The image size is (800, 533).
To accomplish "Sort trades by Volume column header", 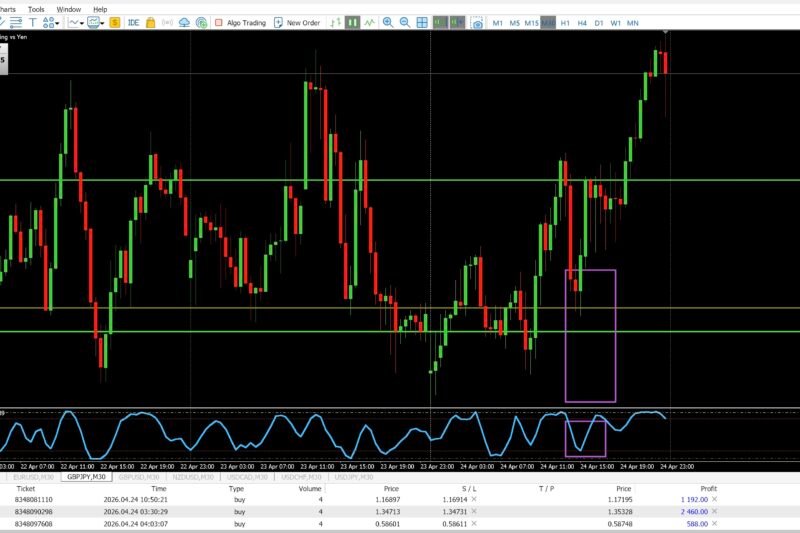I will 310,489.
